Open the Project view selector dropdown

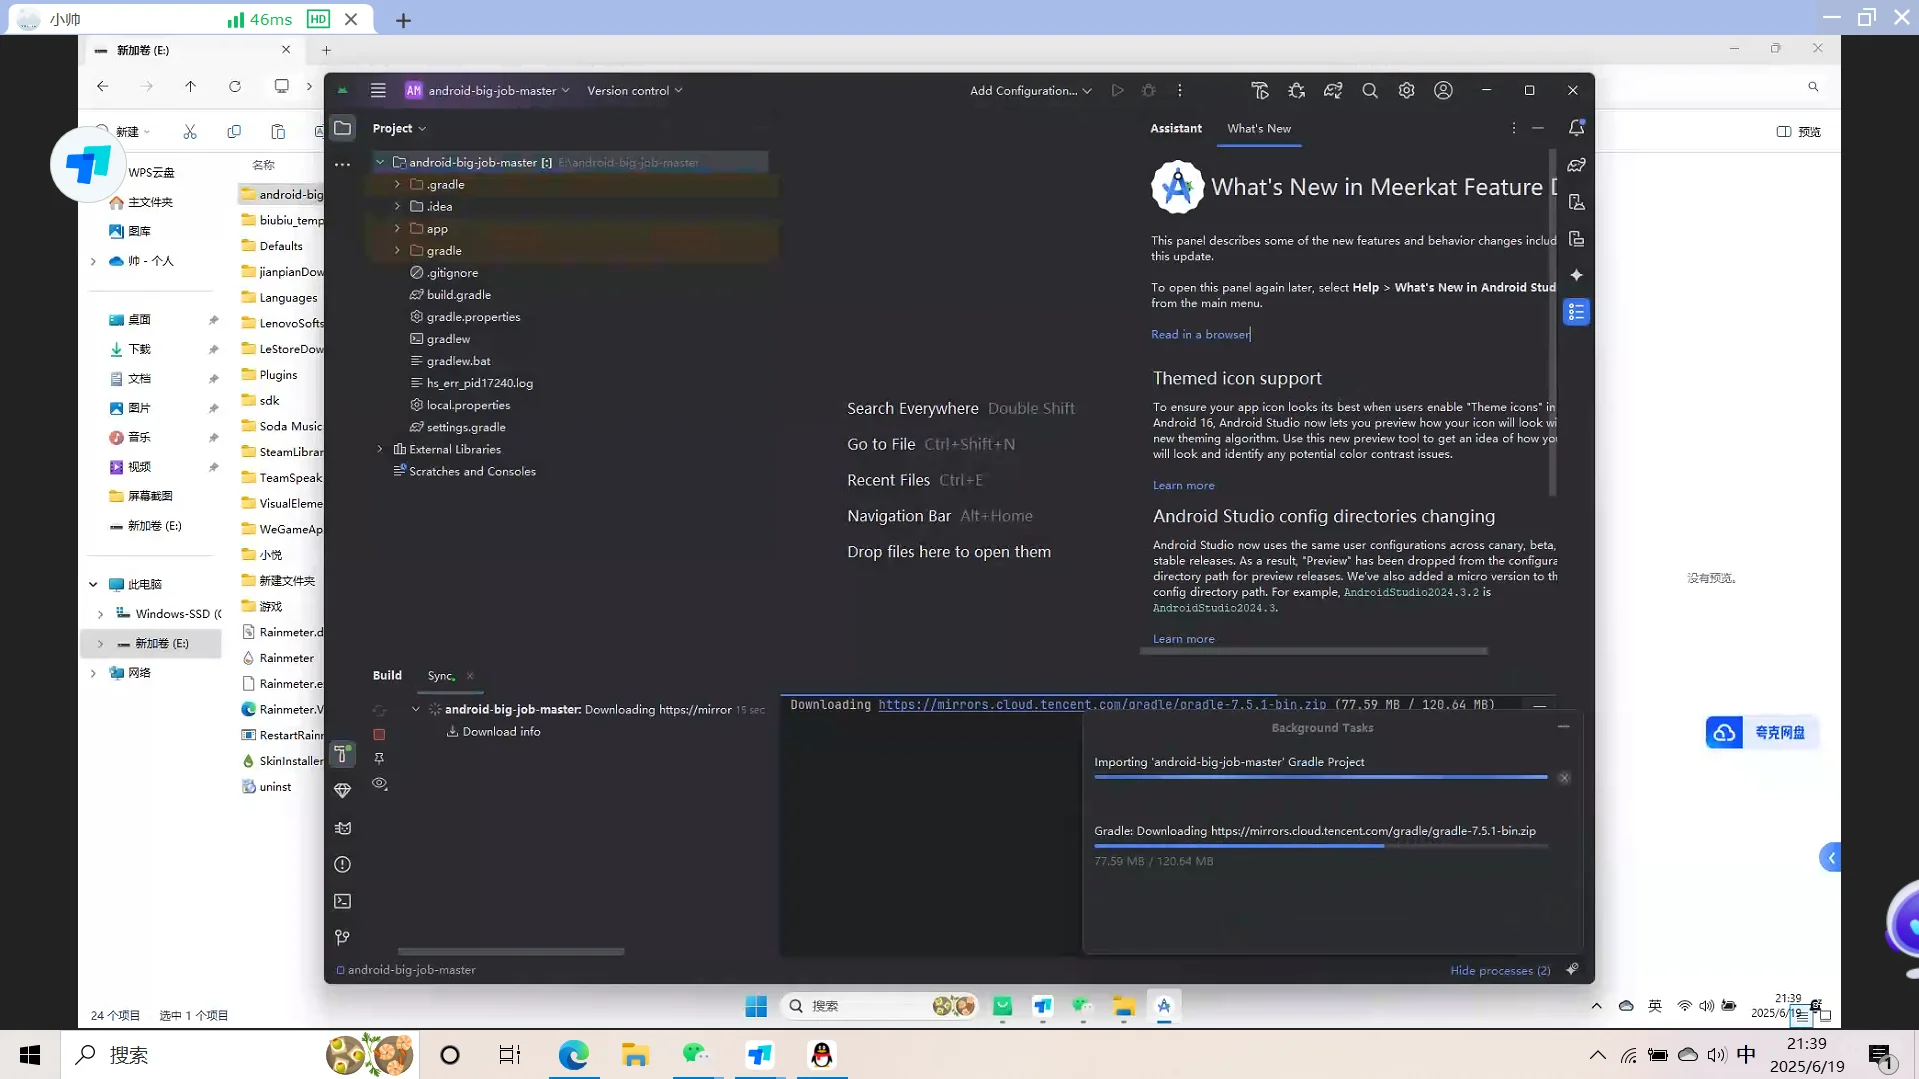[399, 128]
